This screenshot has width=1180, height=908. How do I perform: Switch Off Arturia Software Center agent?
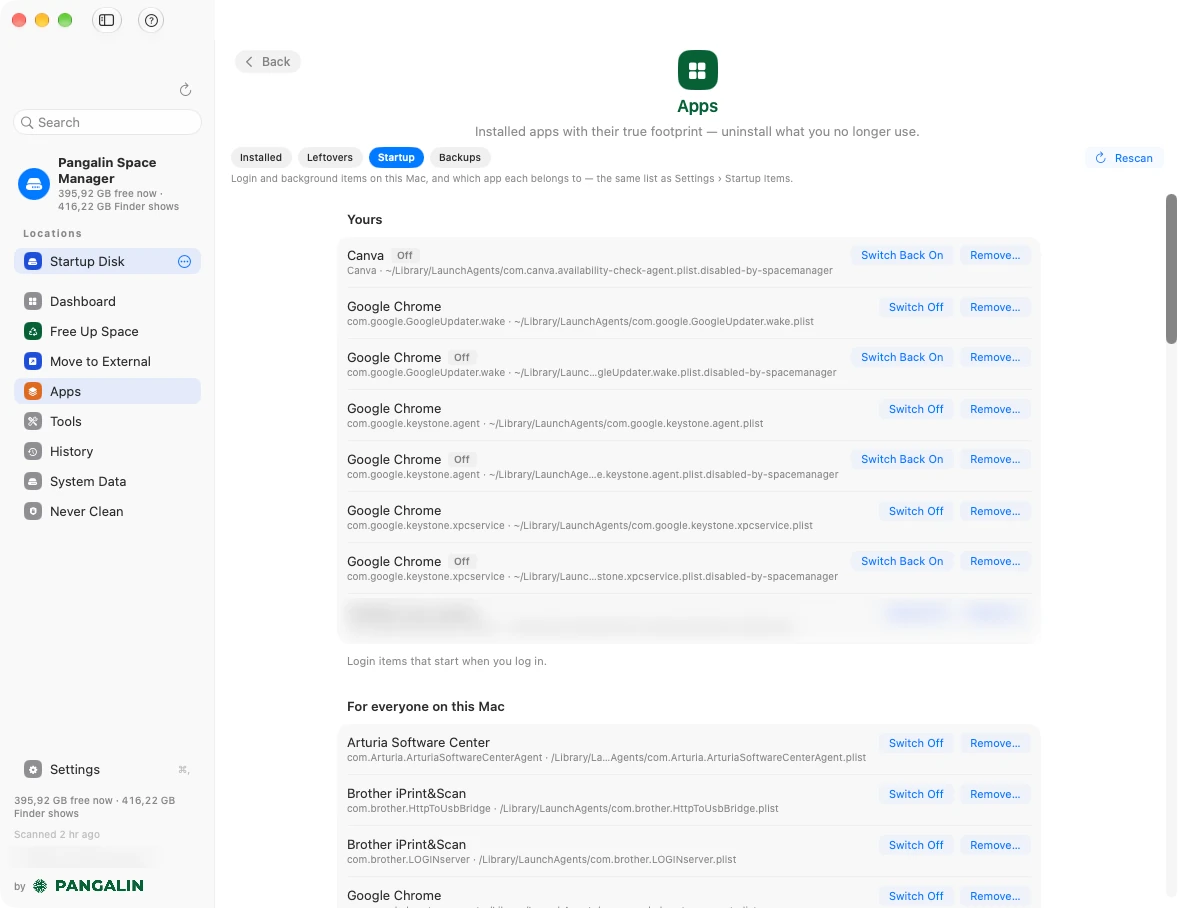point(916,743)
